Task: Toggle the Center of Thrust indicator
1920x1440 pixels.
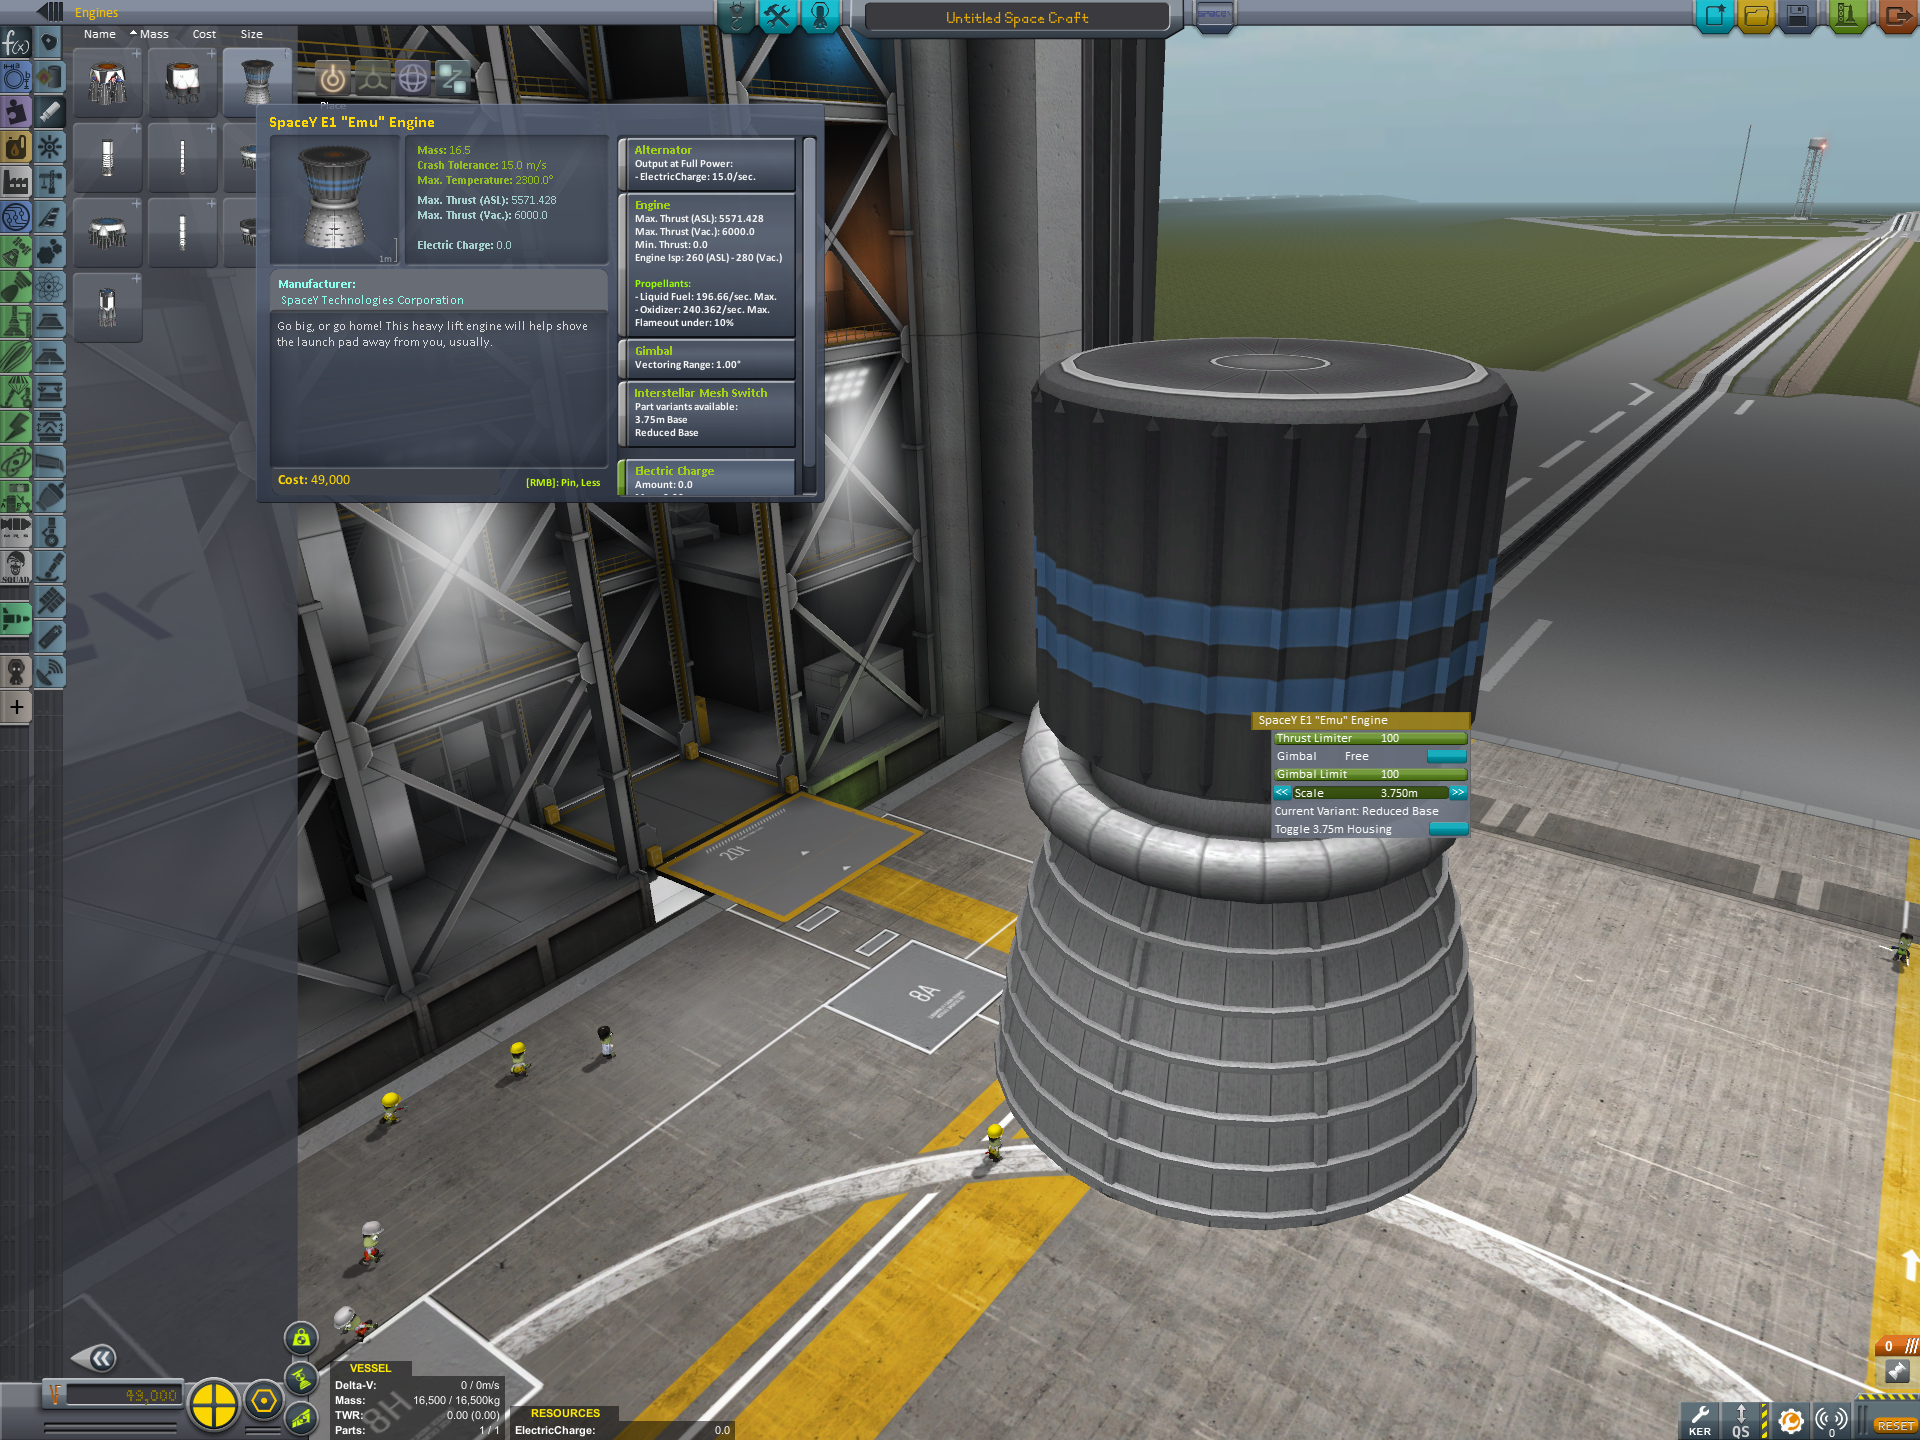Action: [301, 1379]
